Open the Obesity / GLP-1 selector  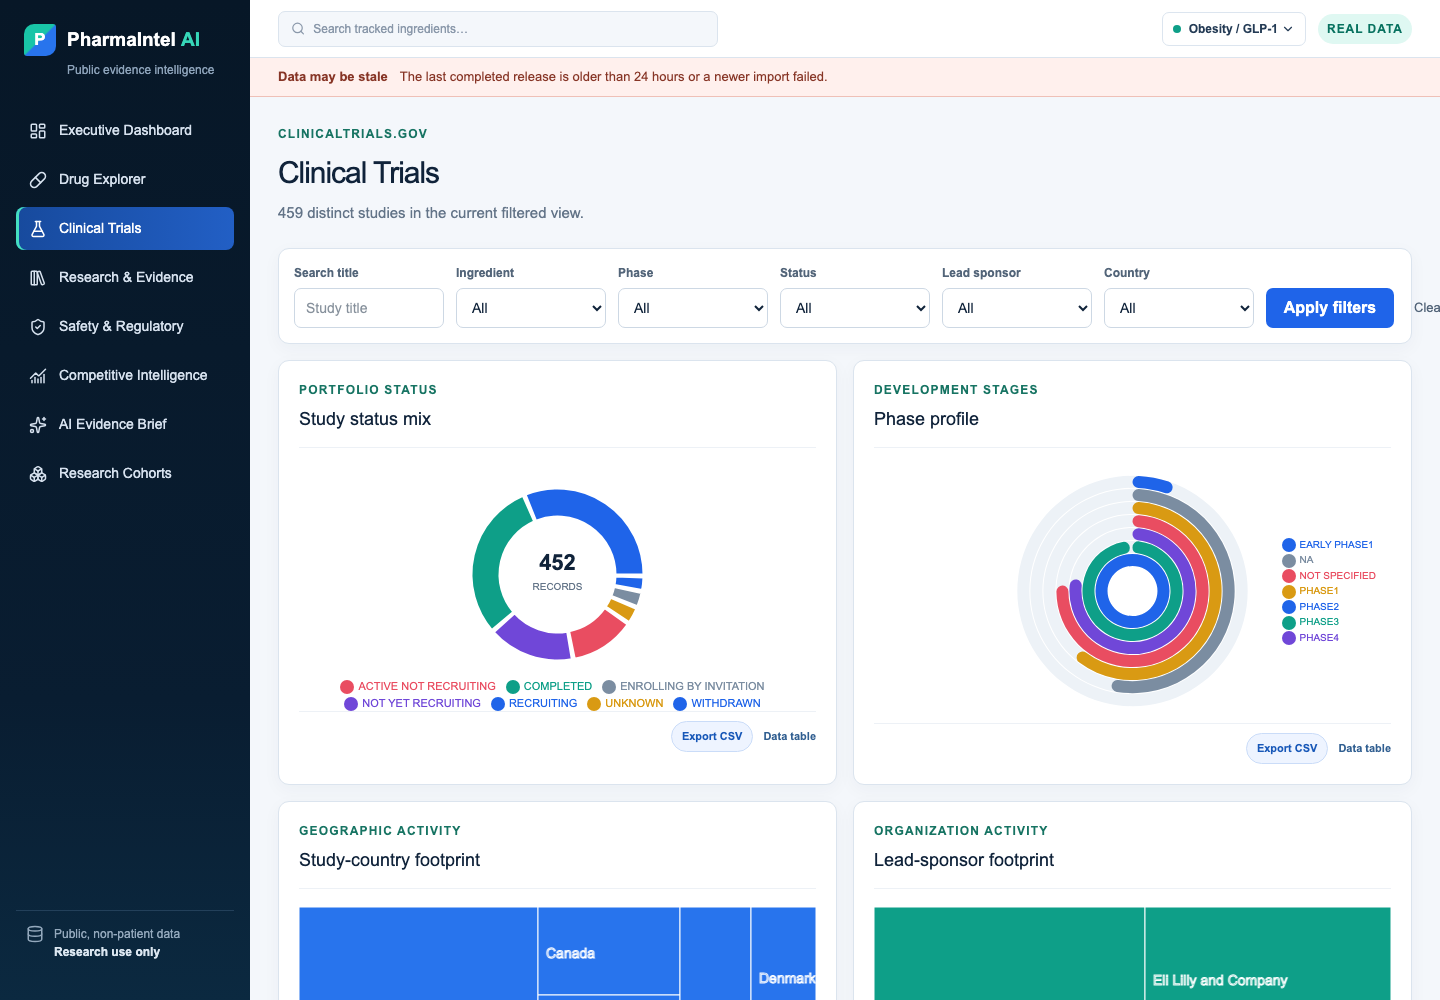click(x=1234, y=29)
